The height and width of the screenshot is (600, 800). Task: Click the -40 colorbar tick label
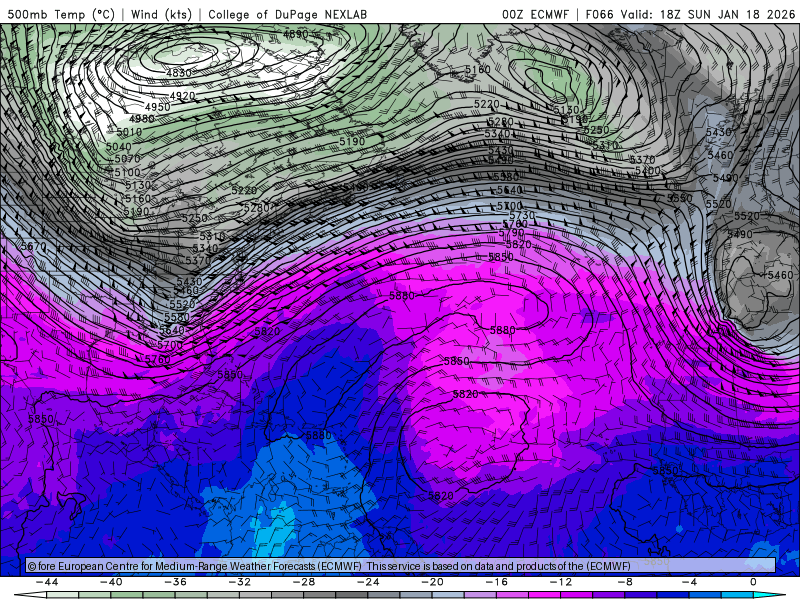[x=111, y=582]
